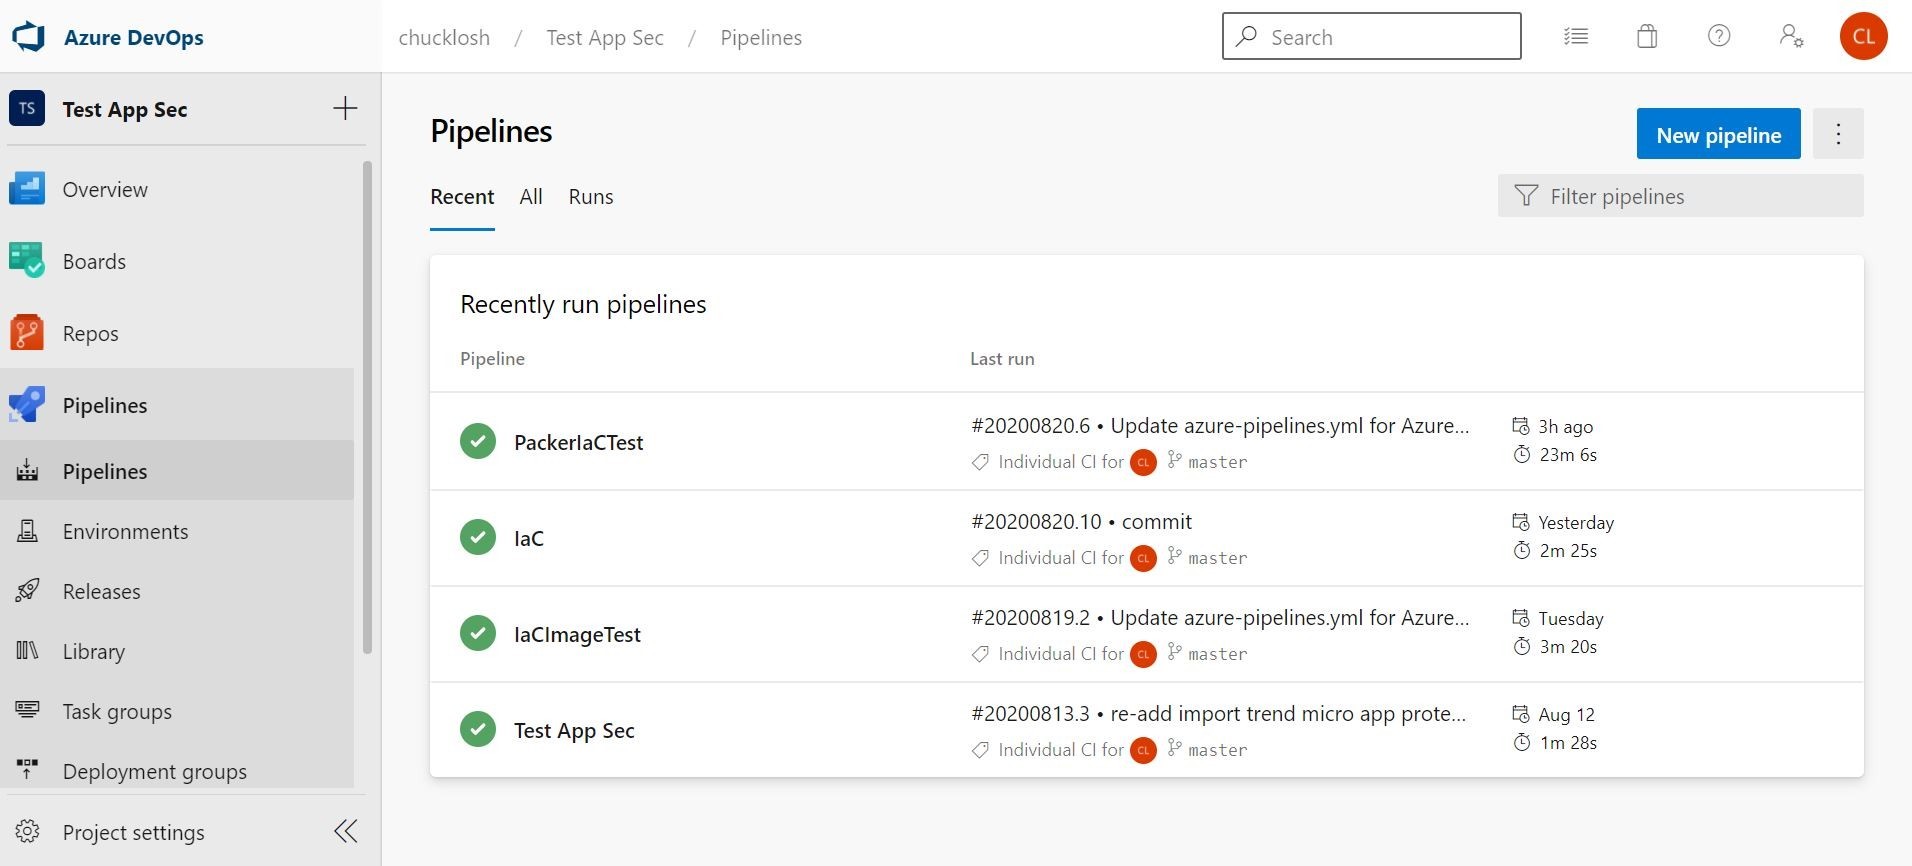The height and width of the screenshot is (866, 1912).
Task: Open the Help question mark icon
Action: pyautogui.click(x=1719, y=37)
